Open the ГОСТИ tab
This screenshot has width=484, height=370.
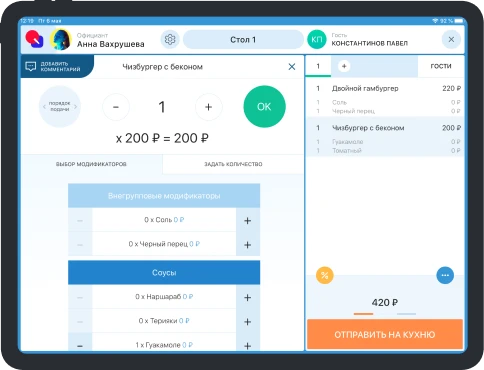click(x=441, y=66)
